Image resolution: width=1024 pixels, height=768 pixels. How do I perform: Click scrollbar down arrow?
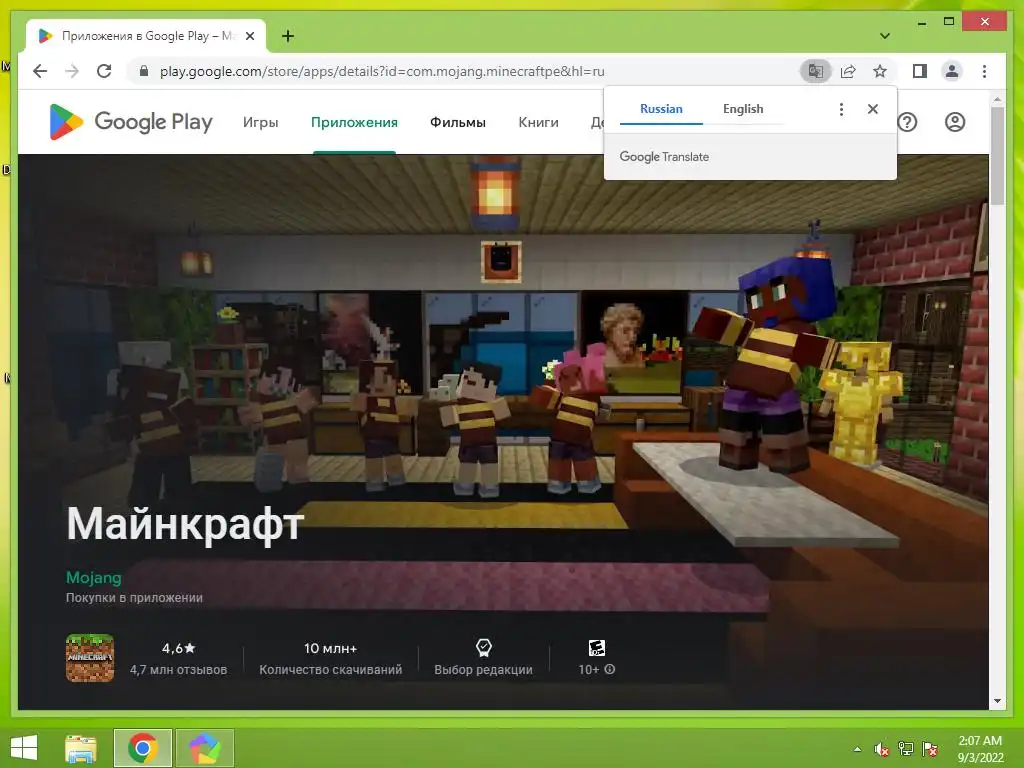point(997,701)
